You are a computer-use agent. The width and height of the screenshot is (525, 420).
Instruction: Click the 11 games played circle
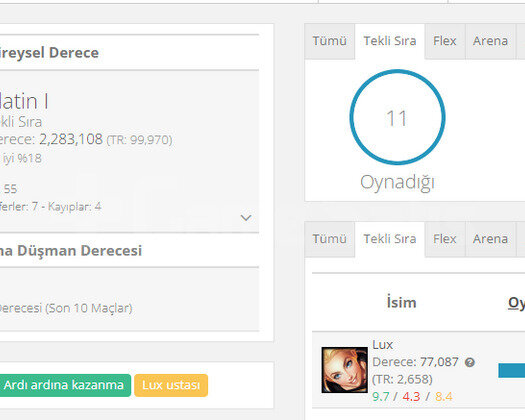pos(397,117)
